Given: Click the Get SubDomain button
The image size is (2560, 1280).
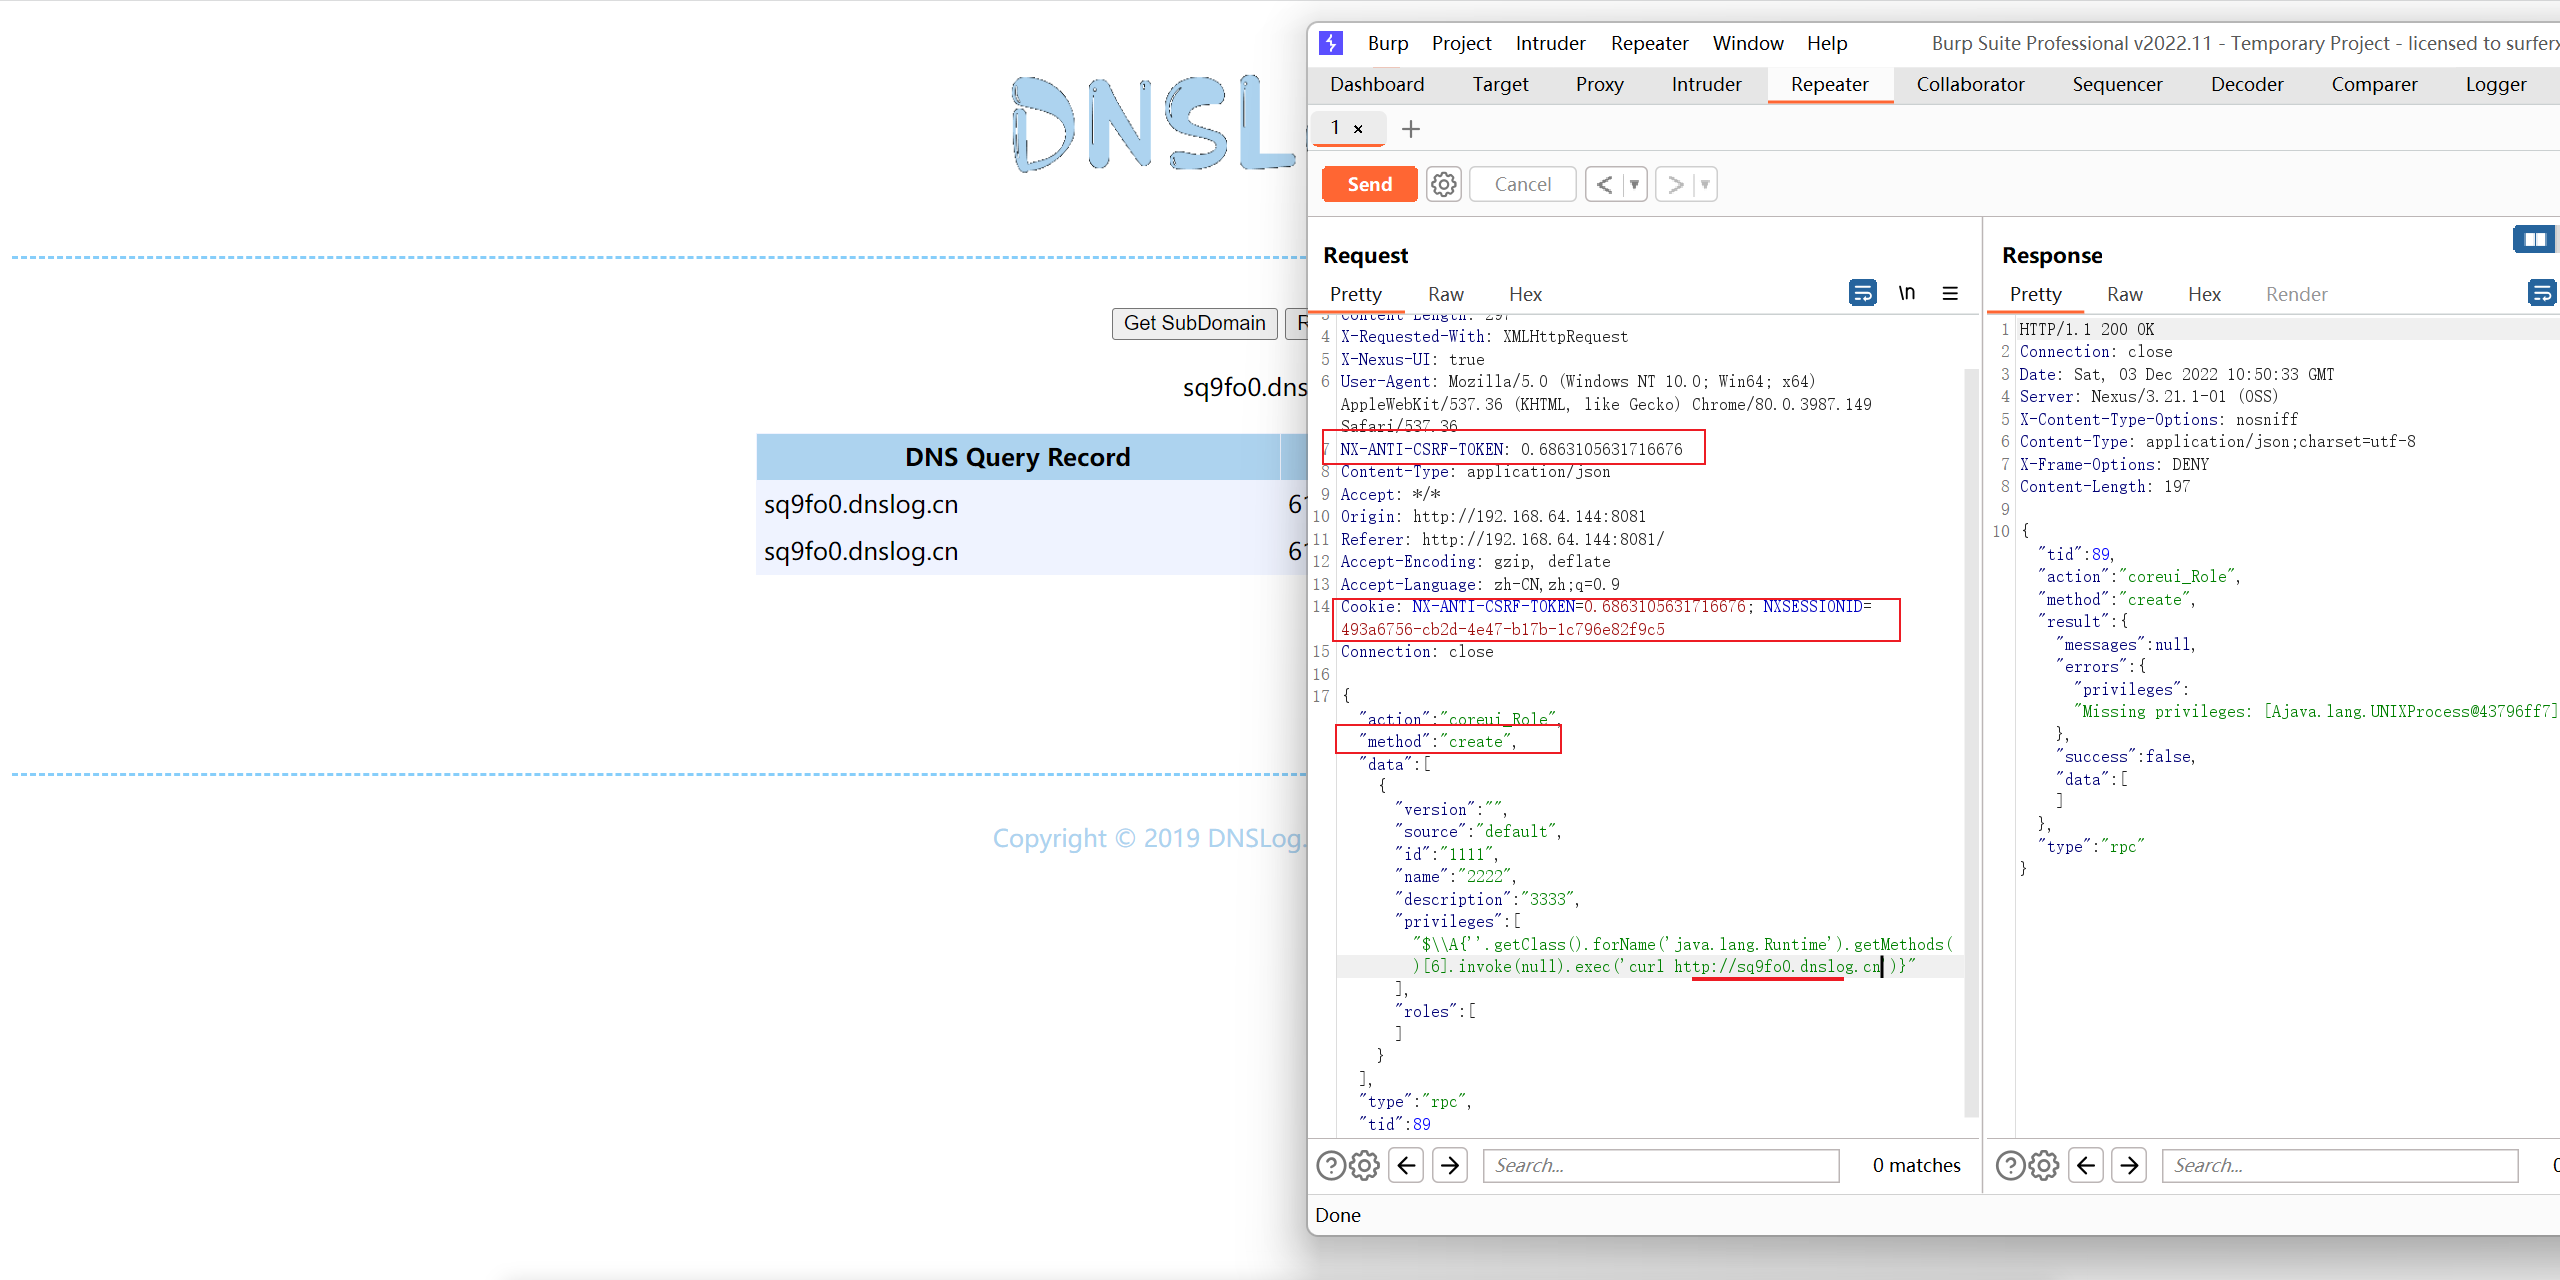Looking at the screenshot, I should click(x=1194, y=323).
